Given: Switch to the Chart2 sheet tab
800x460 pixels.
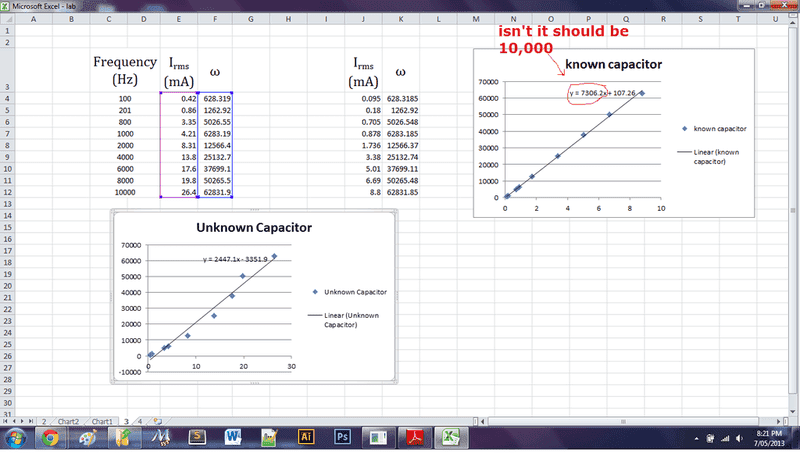Looking at the screenshot, I should coord(68,421).
